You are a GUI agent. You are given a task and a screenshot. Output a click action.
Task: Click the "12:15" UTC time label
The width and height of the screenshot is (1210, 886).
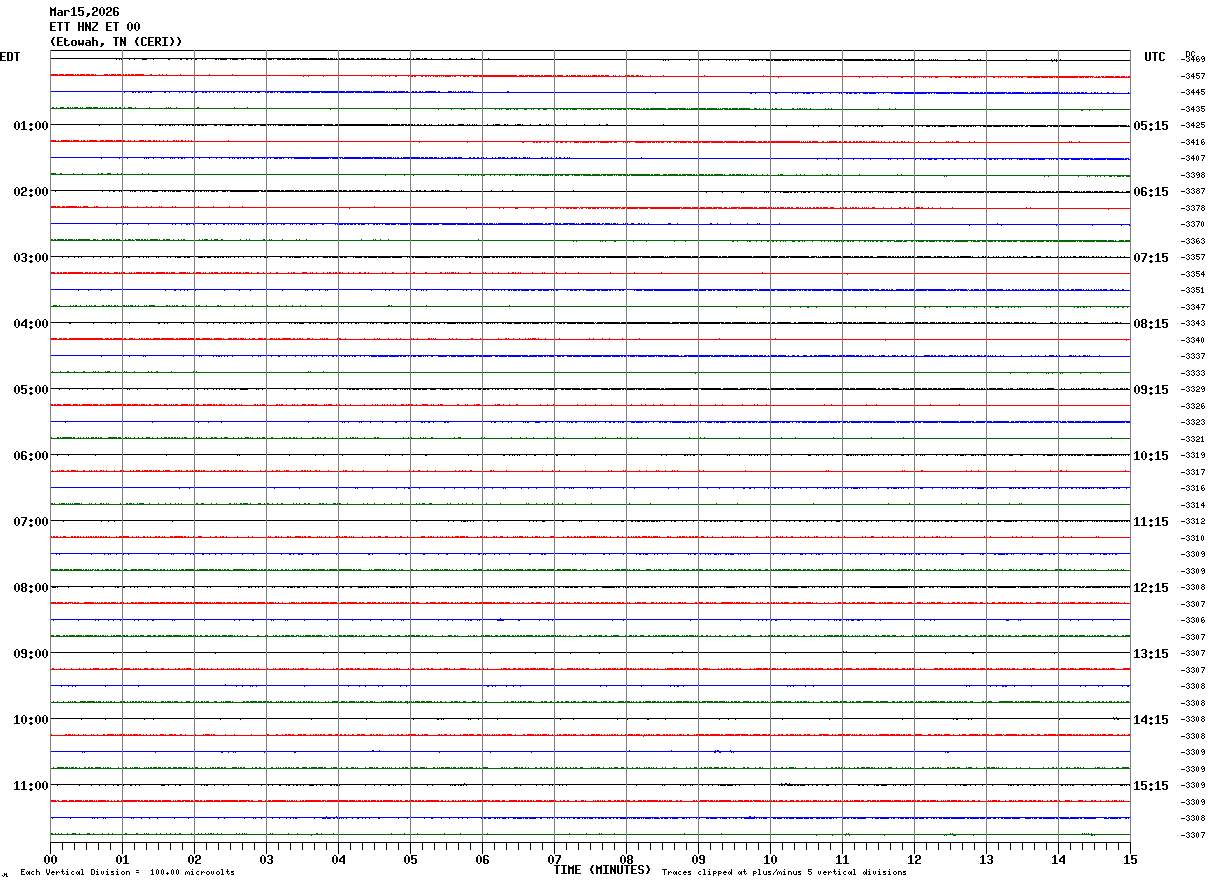click(x=1151, y=588)
